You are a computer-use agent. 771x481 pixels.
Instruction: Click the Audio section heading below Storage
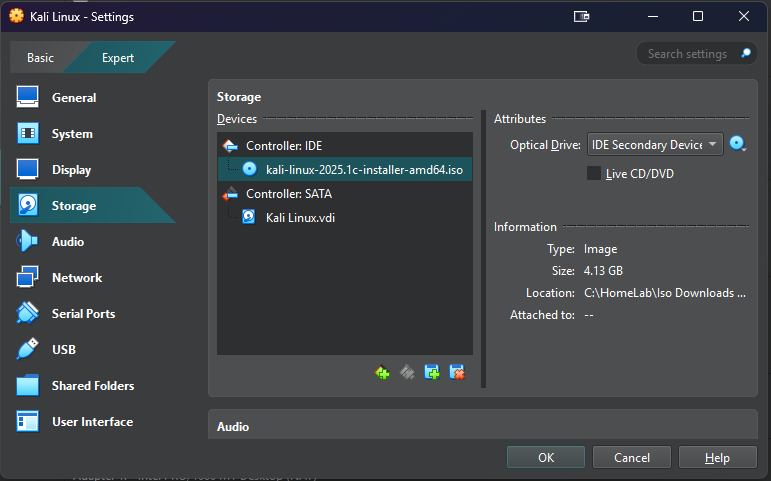point(233,426)
